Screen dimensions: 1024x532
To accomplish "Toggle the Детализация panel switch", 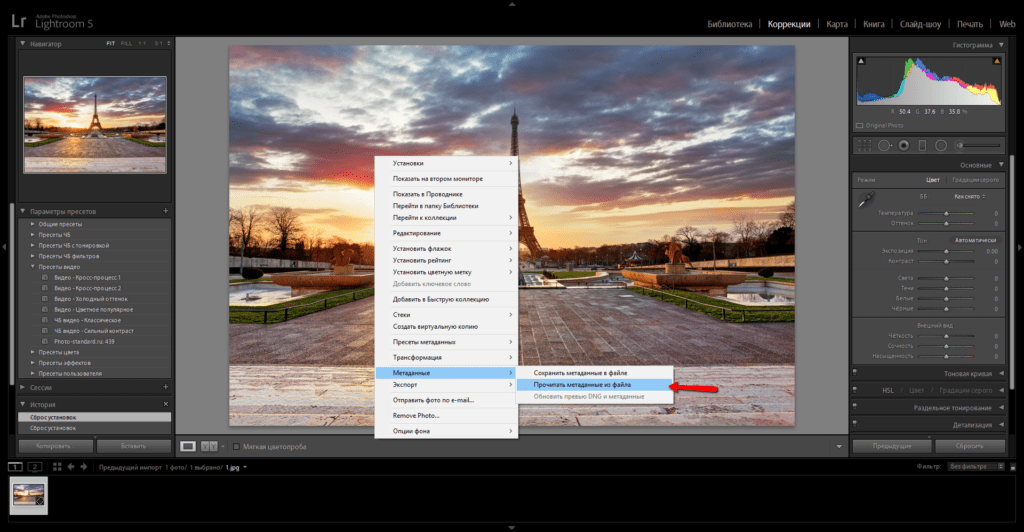I will point(854,424).
